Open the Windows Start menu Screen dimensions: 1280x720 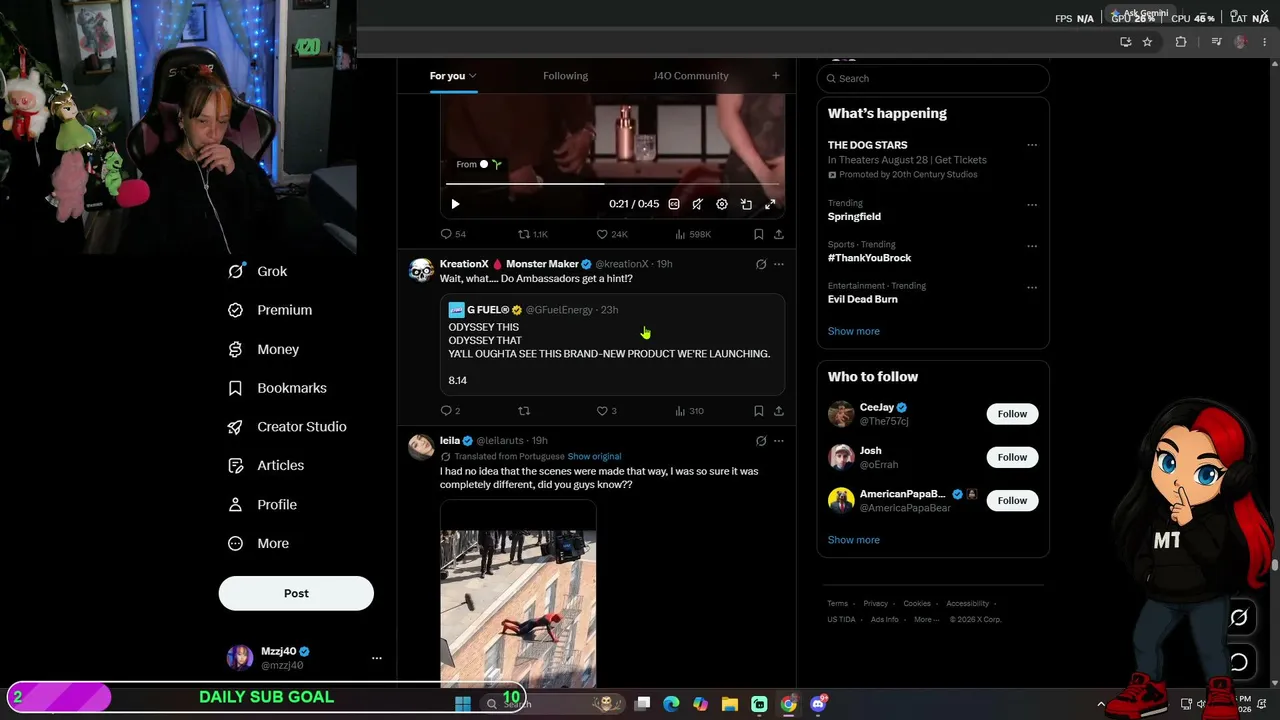(463, 704)
